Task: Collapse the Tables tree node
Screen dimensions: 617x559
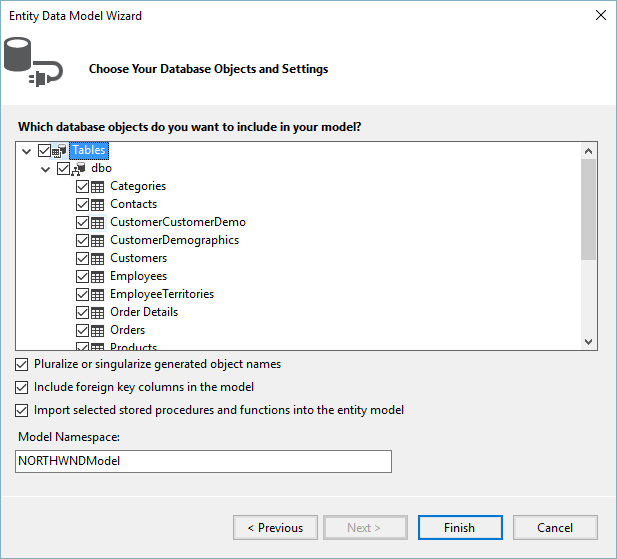Action: click(x=26, y=151)
